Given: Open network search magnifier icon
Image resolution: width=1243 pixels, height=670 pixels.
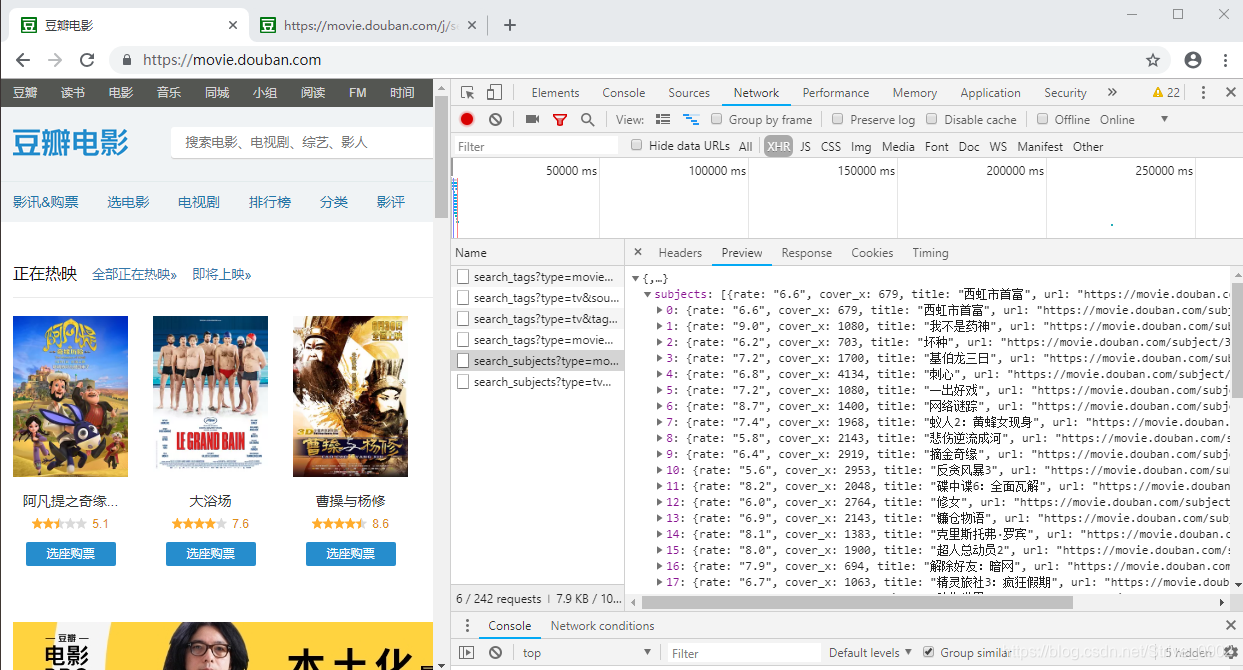Looking at the screenshot, I should coord(588,120).
